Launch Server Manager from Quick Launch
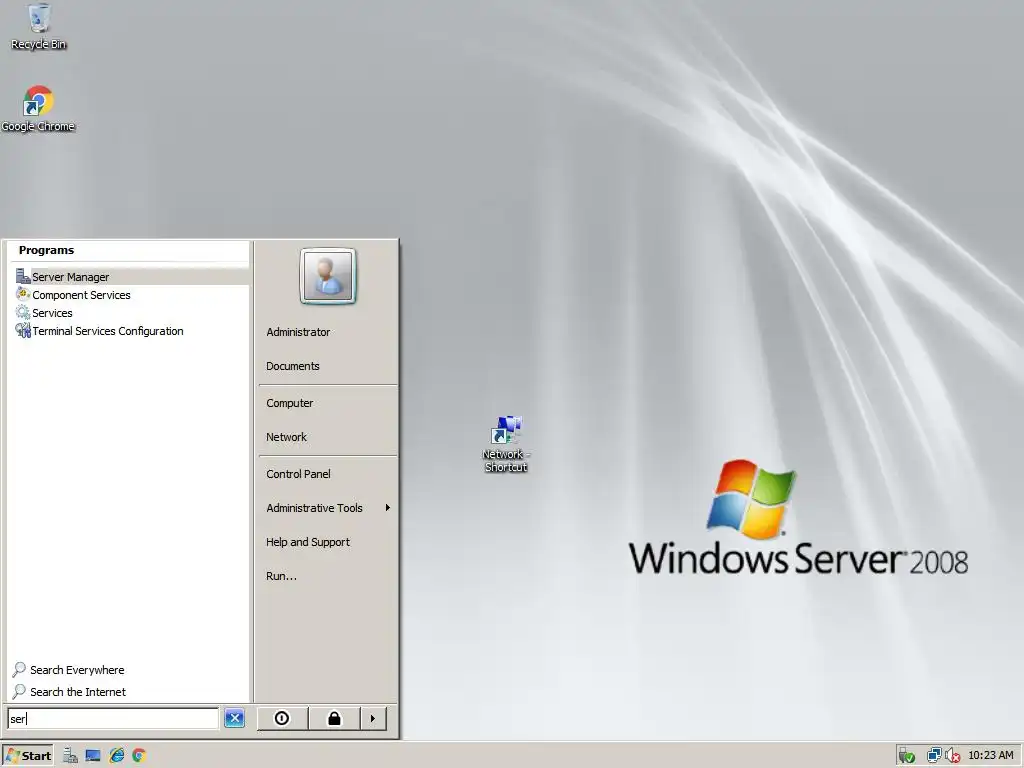 [70, 756]
